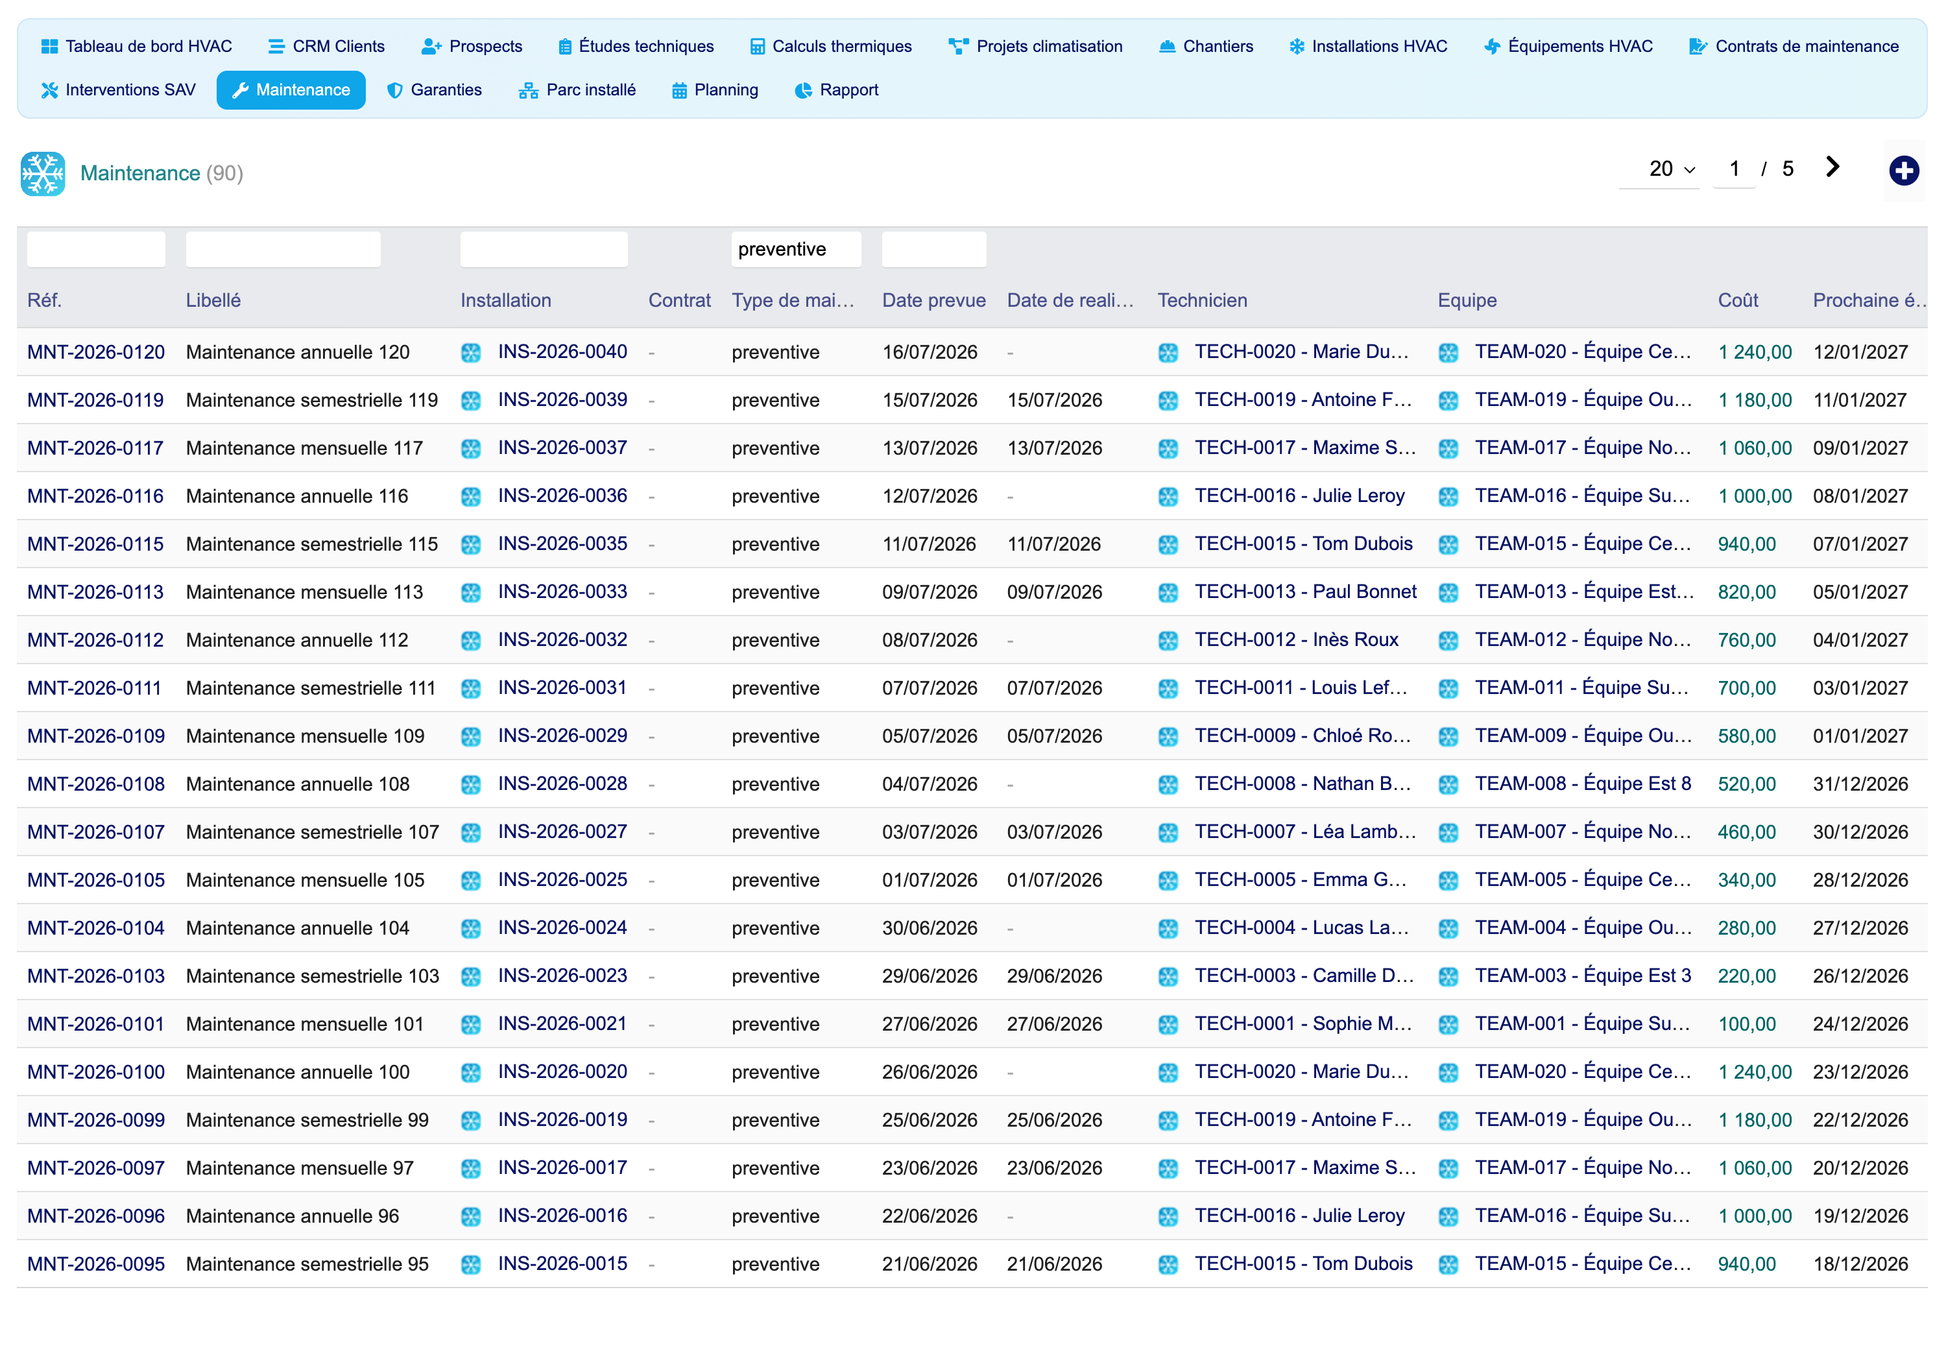The height and width of the screenshot is (1366, 1946).
Task: Click the Date prevue filter input
Action: pyautogui.click(x=934, y=249)
